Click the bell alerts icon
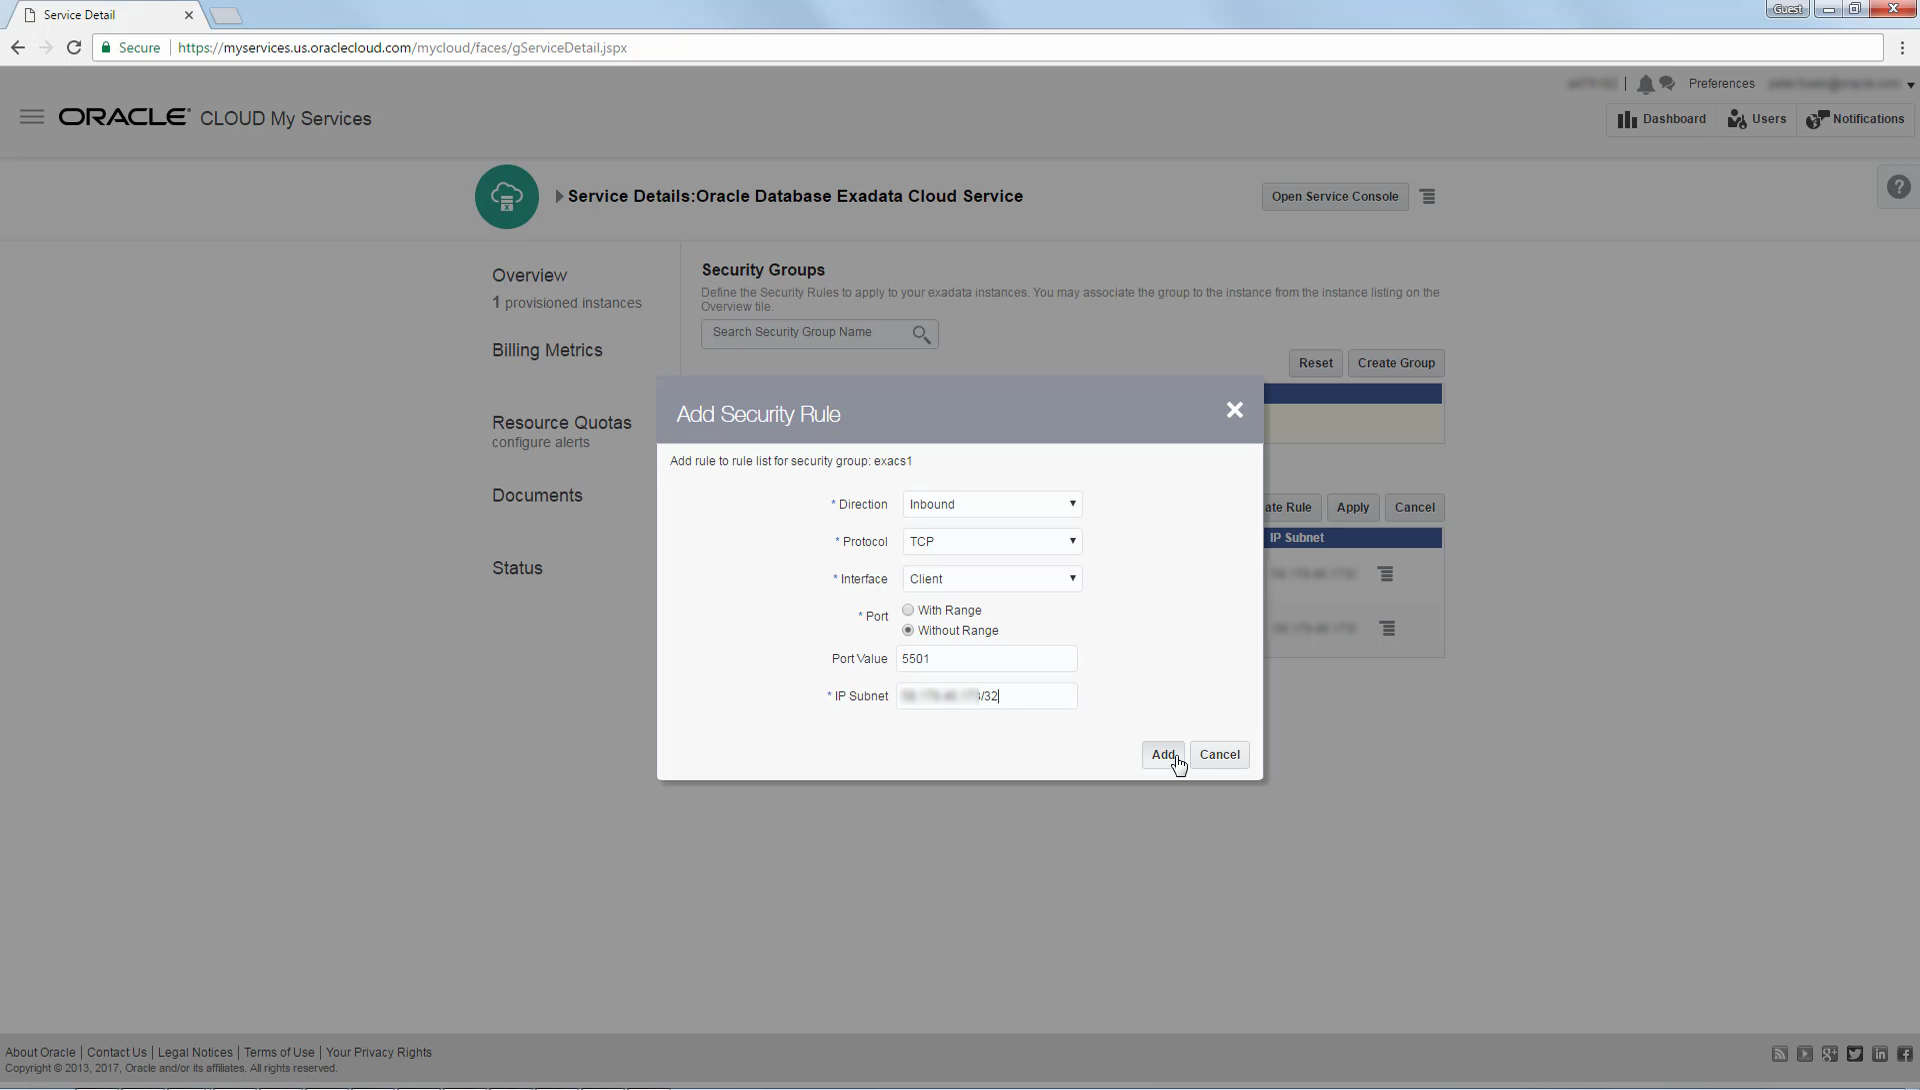This screenshot has height=1090, width=1920. [1645, 84]
